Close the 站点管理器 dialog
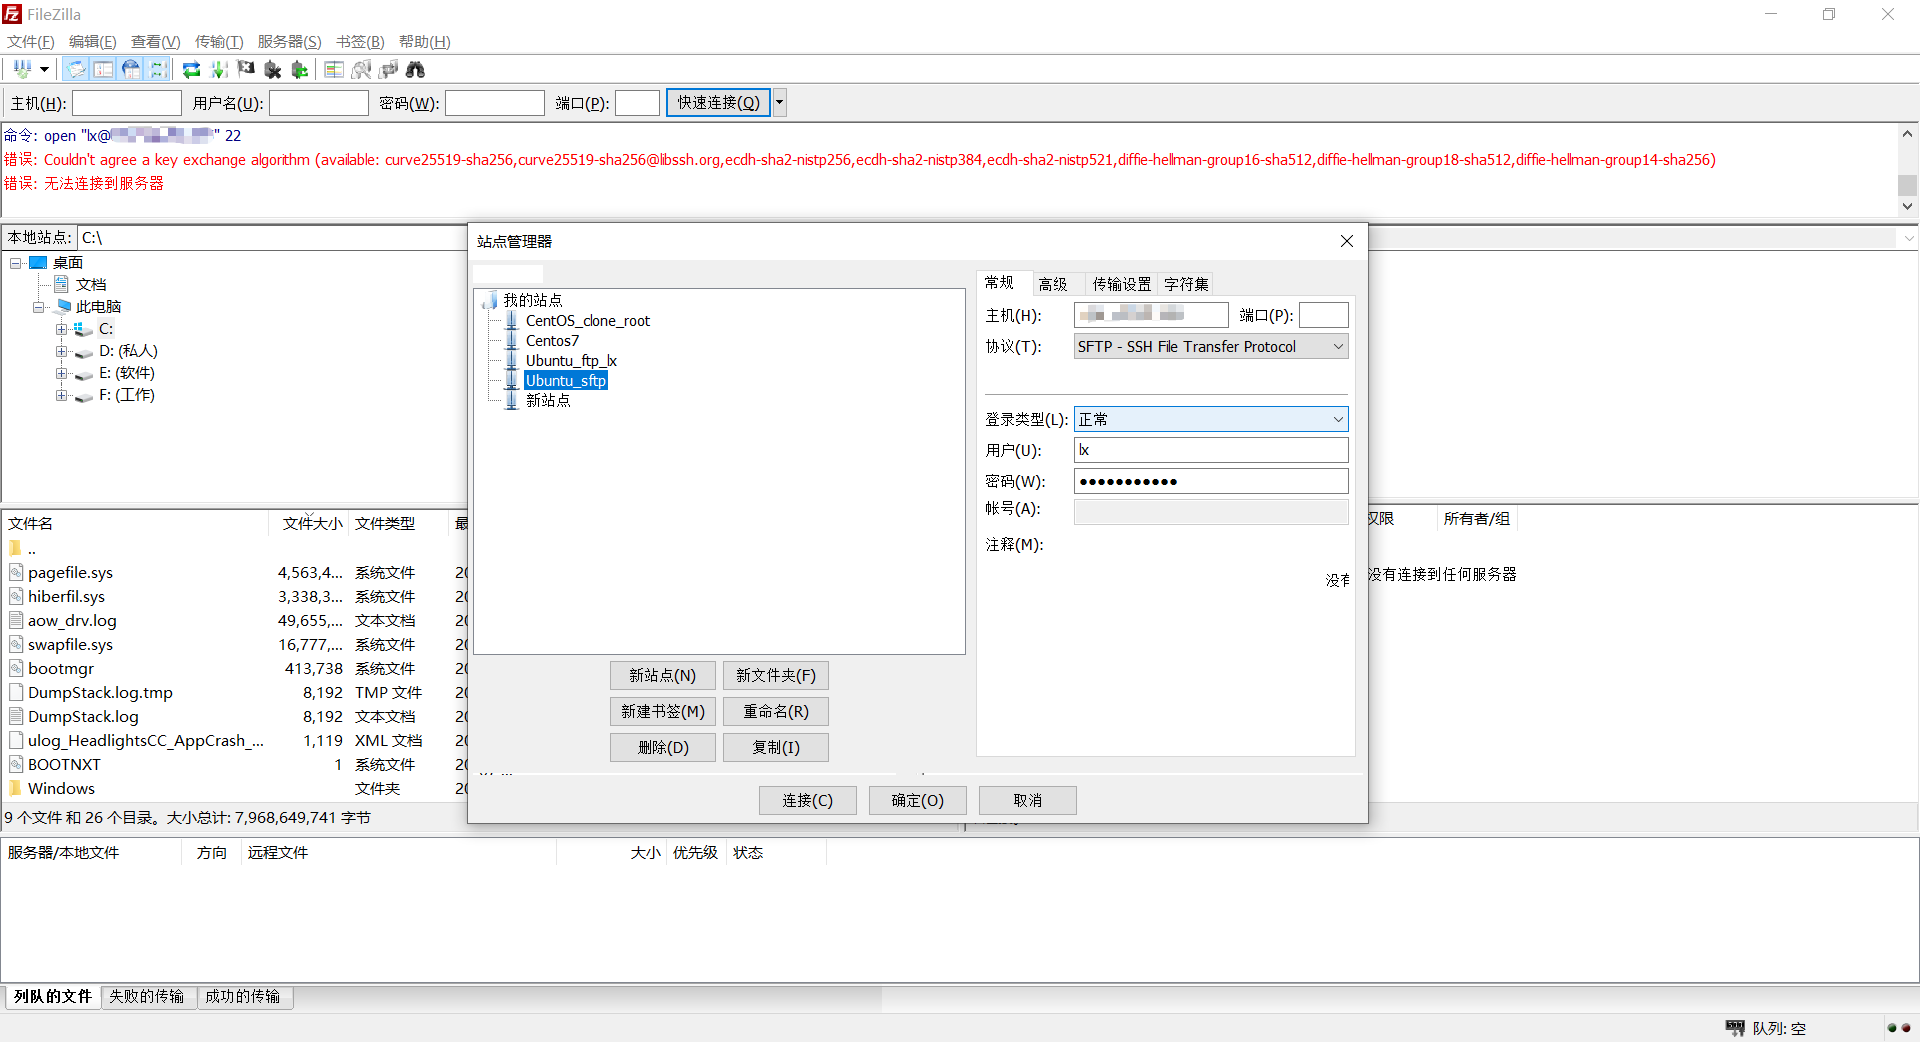Viewport: 1920px width, 1042px height. point(1347,242)
